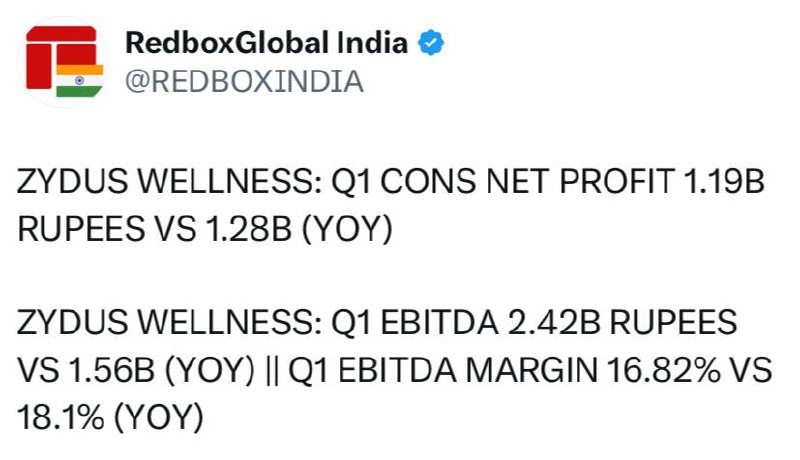Open the @REDBOXINDIA handle link

coord(244,82)
